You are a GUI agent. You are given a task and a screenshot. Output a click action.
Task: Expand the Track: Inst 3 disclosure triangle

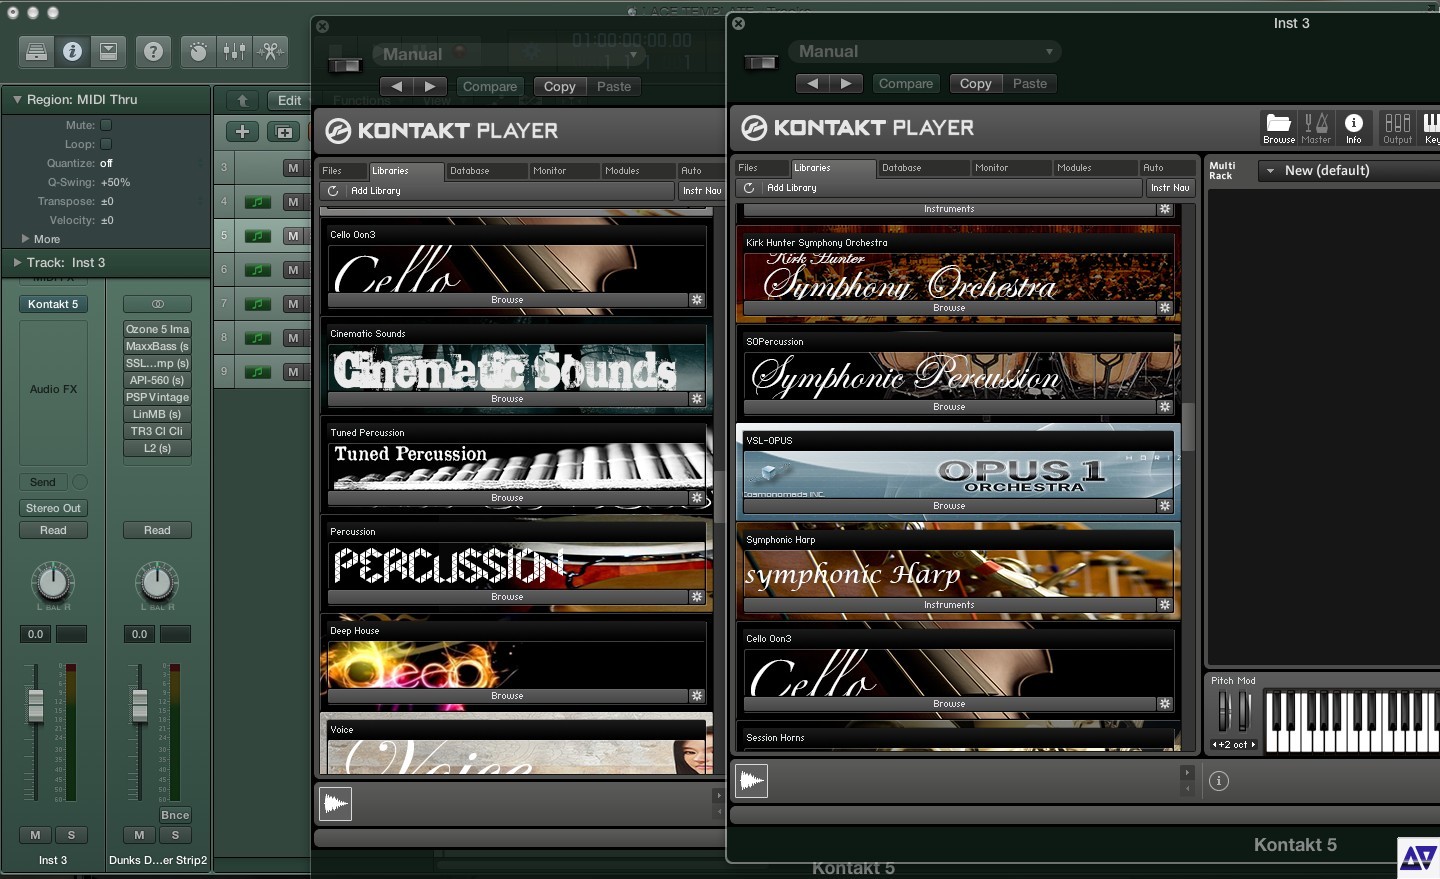pyautogui.click(x=17, y=262)
